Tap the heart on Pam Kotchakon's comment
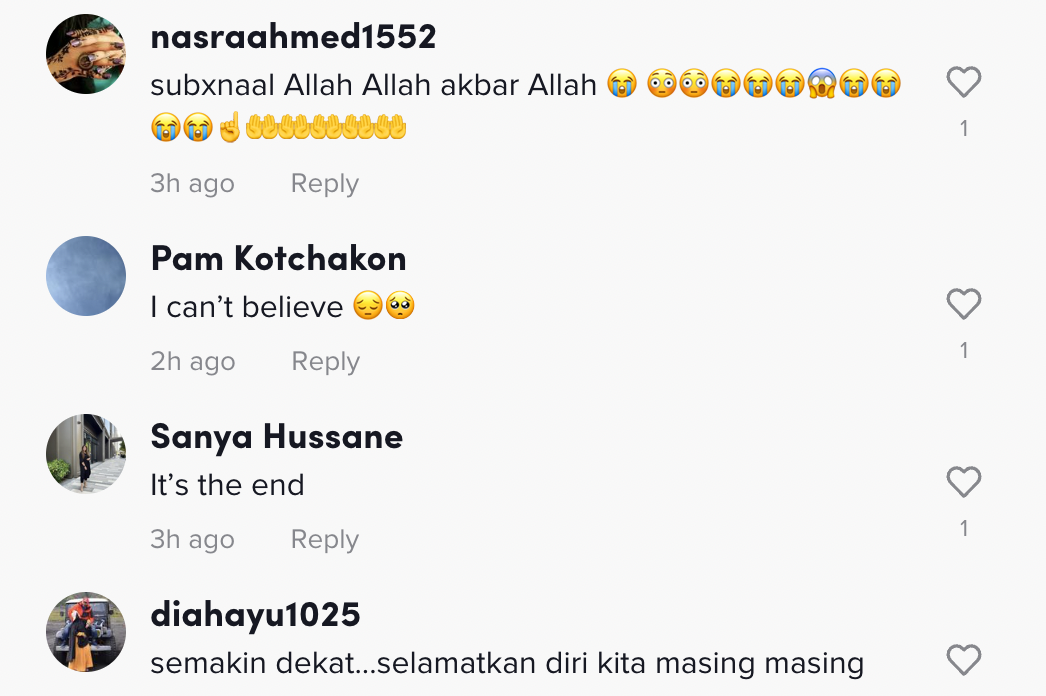 (963, 304)
